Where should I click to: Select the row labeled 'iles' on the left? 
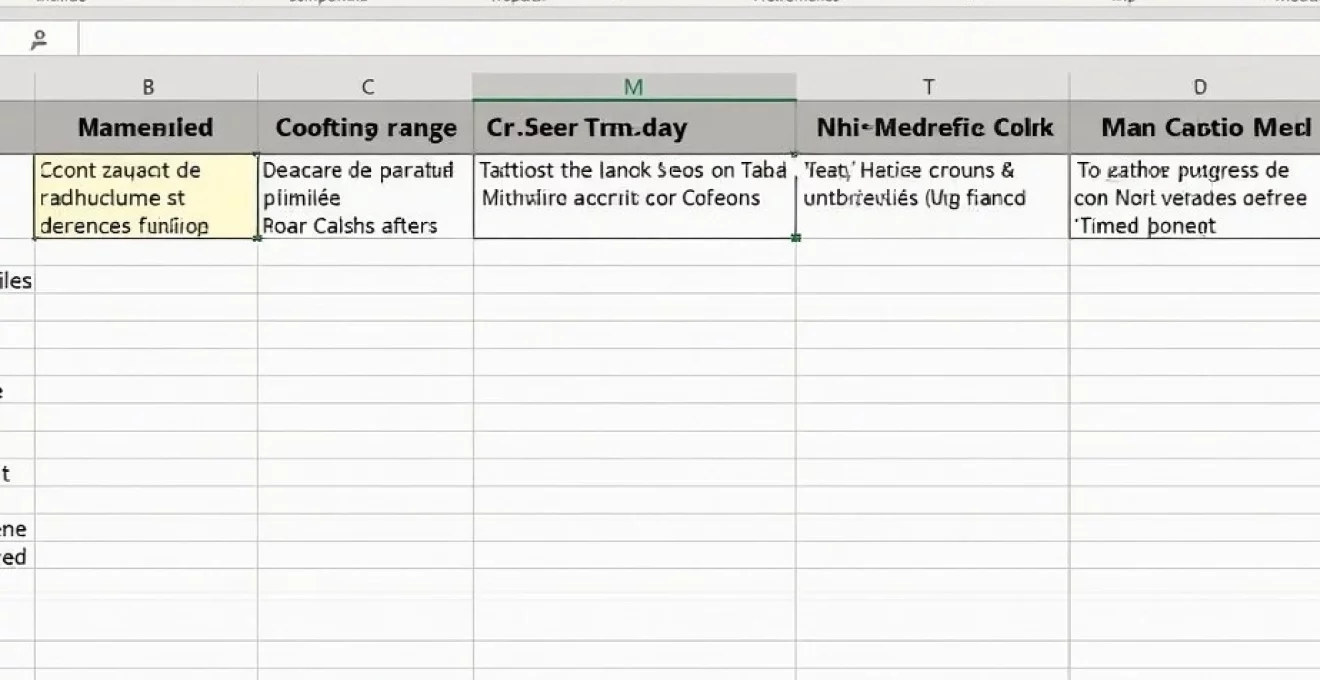point(16,280)
